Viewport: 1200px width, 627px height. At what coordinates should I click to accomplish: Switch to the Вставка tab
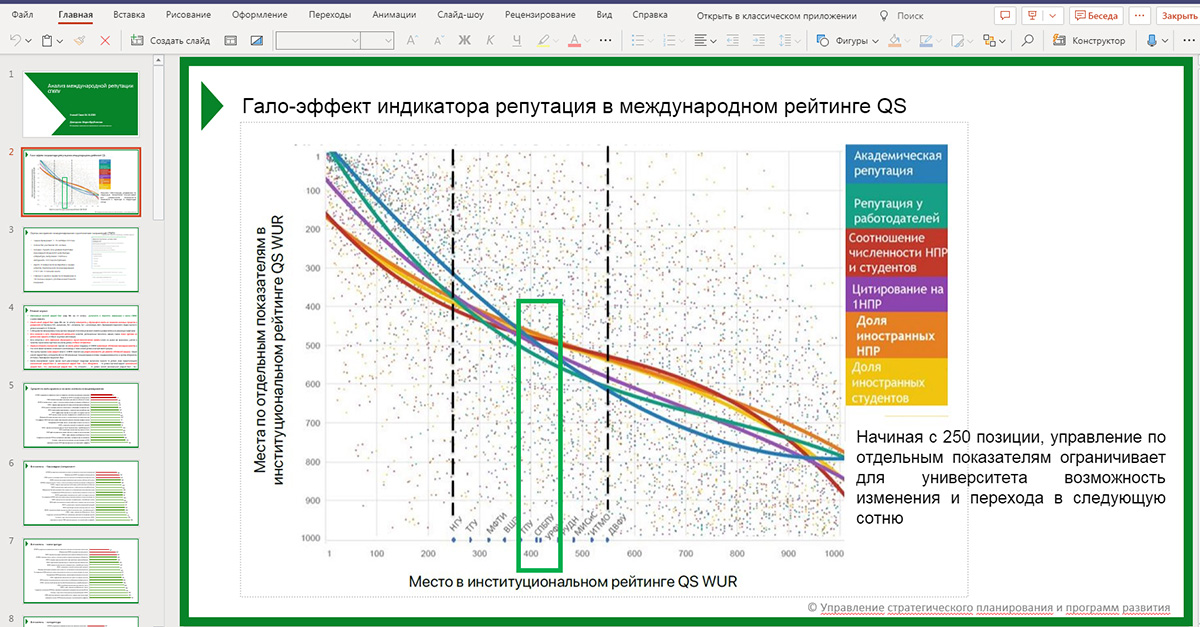pos(129,16)
